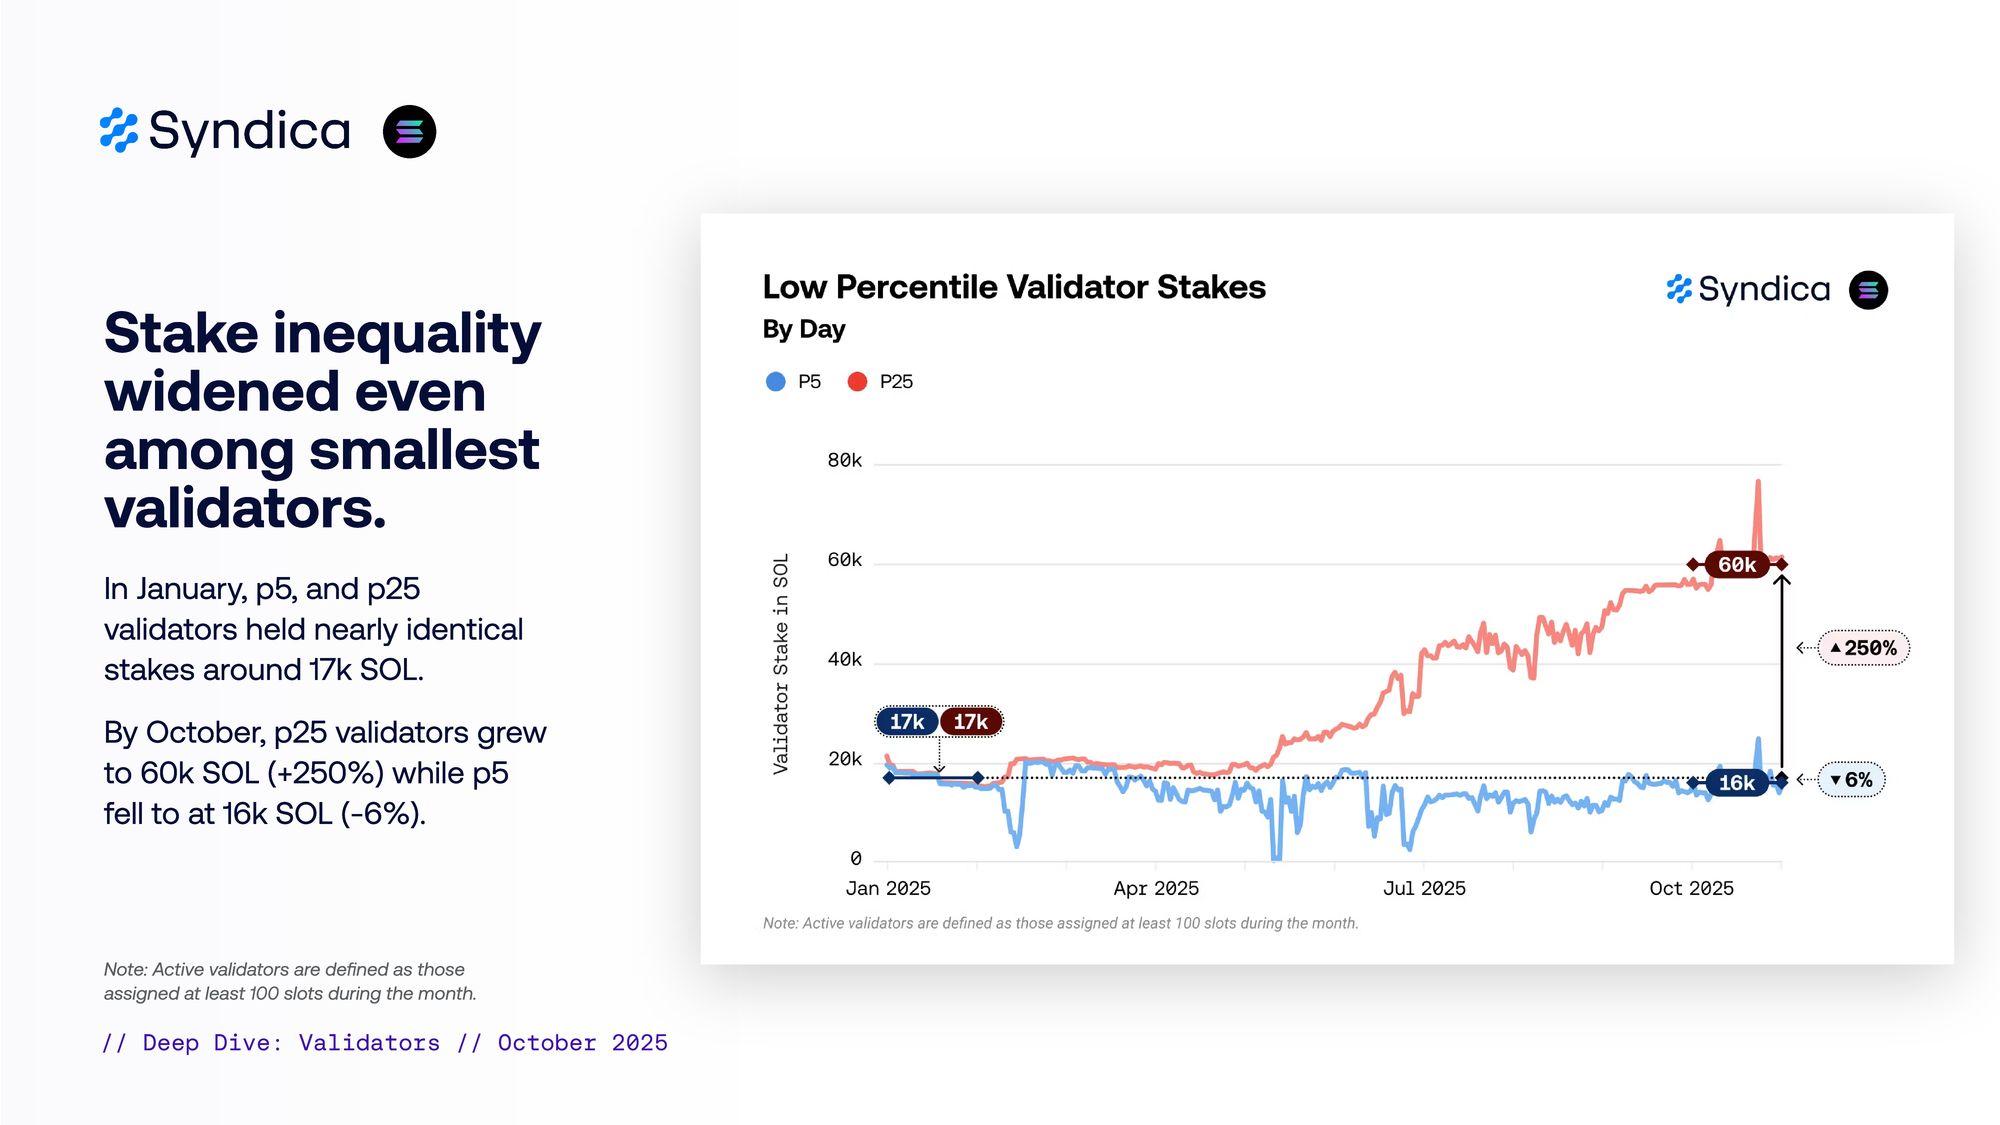Click the black Solana icon beside the large Syndica logo
This screenshot has width=2000, height=1125.
click(410, 131)
